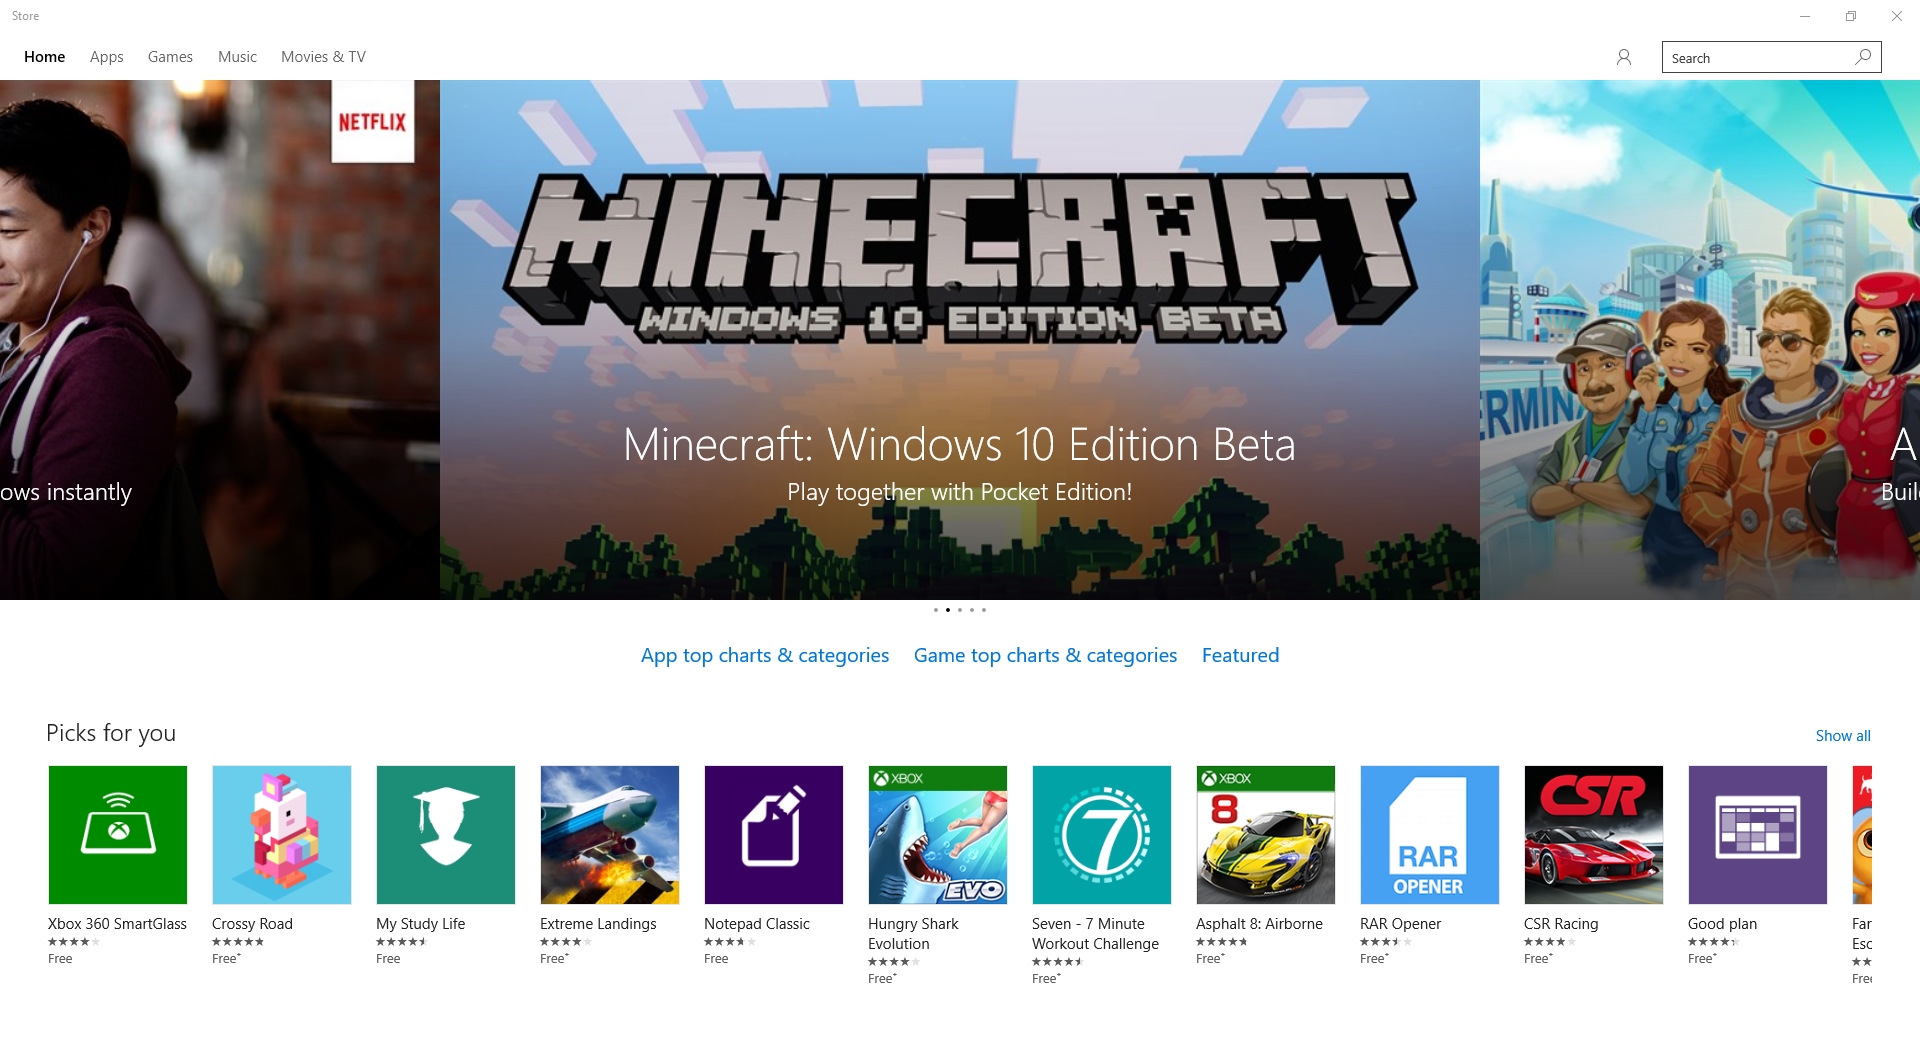Select the fourth carousel page dot
The width and height of the screenshot is (1920, 1039).
tap(972, 610)
